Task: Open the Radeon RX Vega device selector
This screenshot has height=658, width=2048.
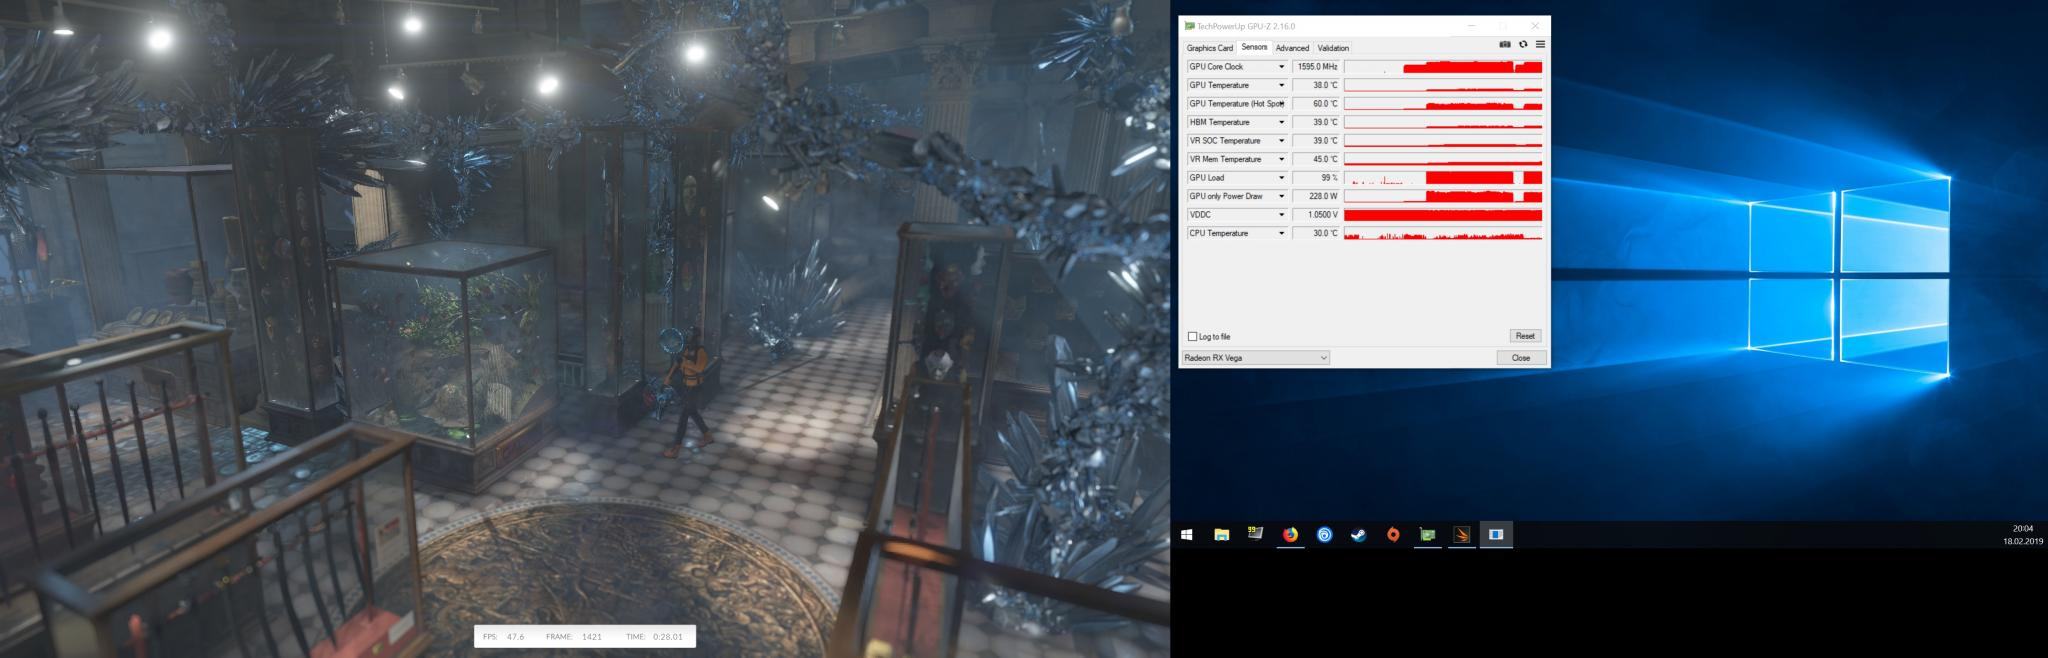Action: click(1256, 358)
